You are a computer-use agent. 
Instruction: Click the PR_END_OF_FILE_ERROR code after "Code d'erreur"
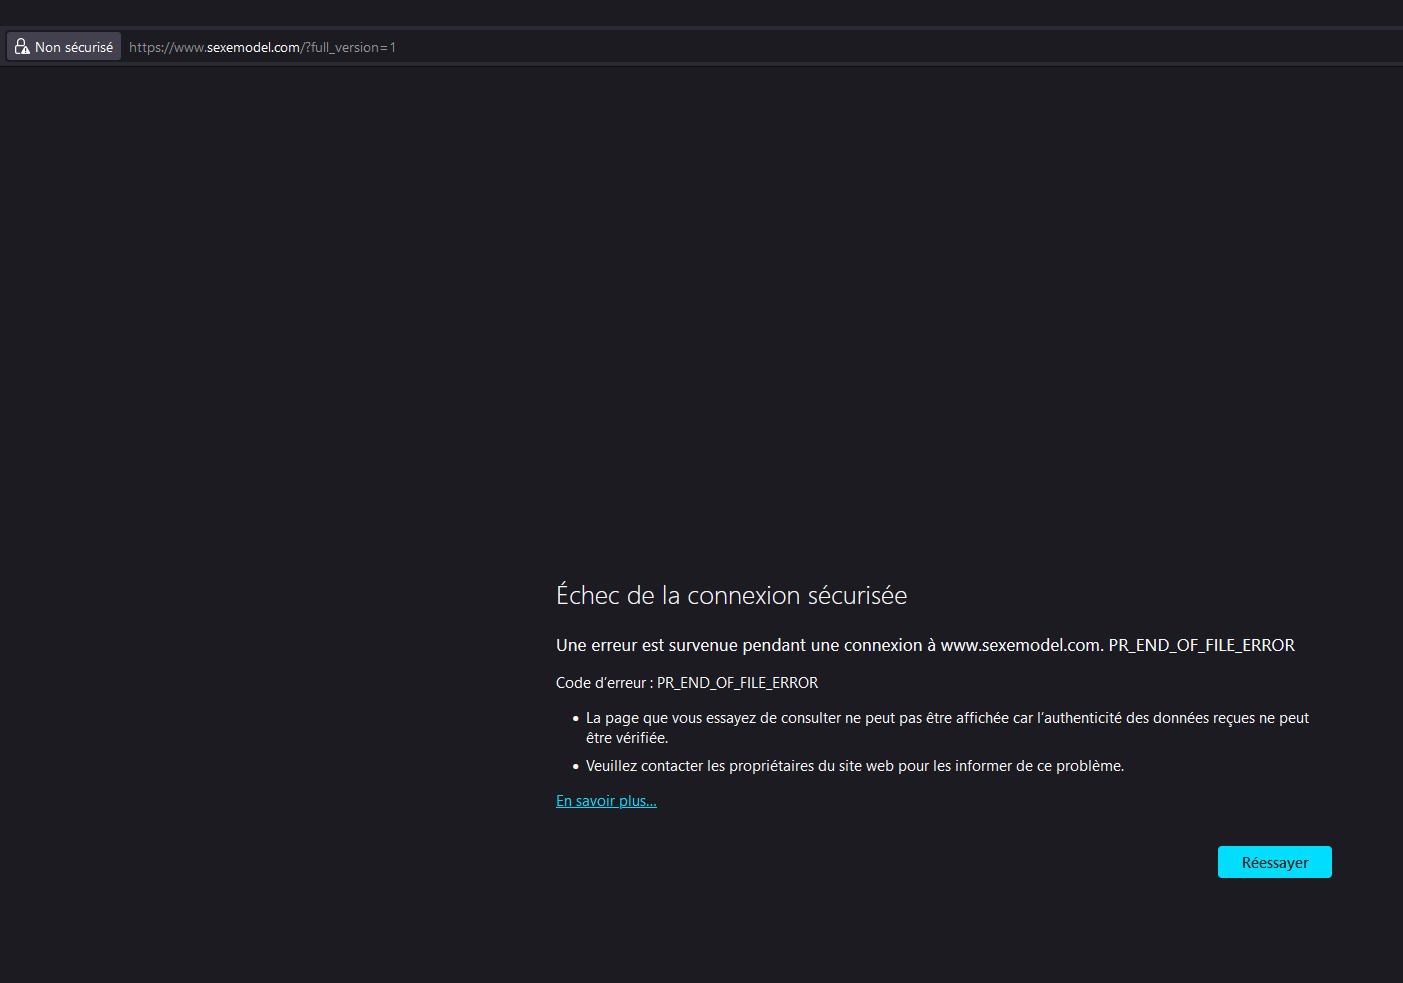737,683
